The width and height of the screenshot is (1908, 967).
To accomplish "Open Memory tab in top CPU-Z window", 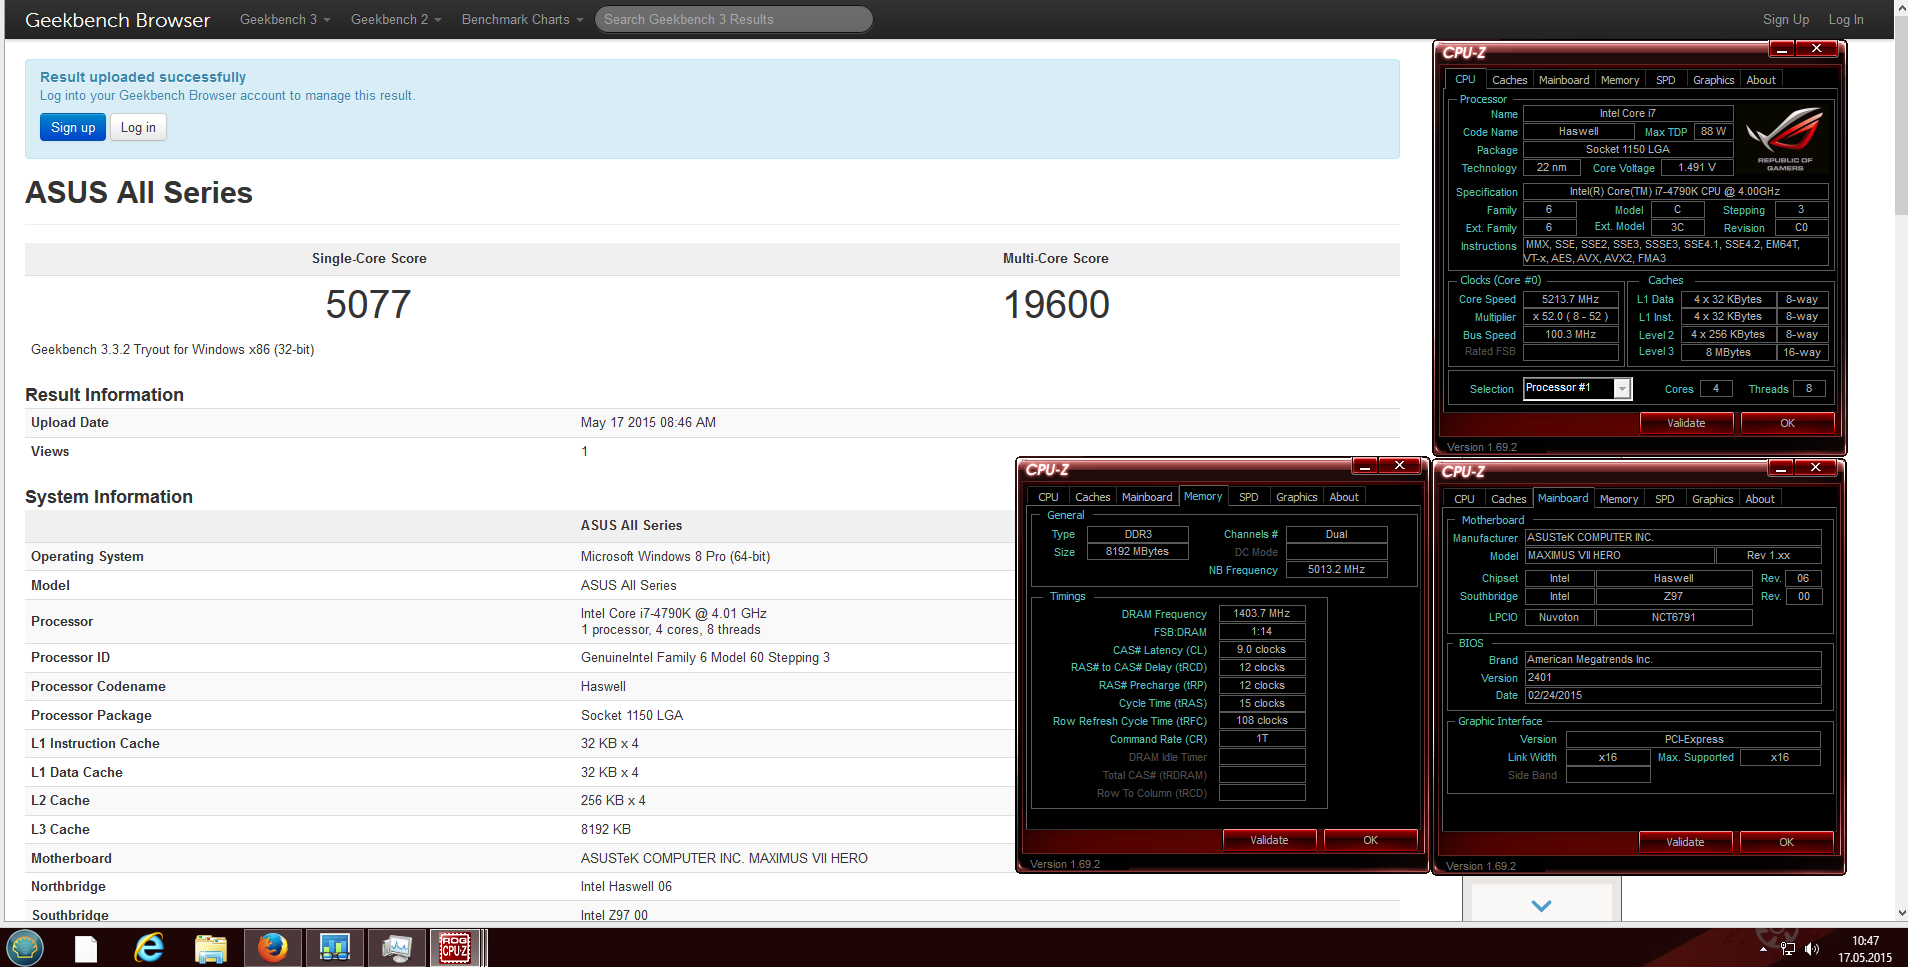I will pyautogui.click(x=1620, y=80).
